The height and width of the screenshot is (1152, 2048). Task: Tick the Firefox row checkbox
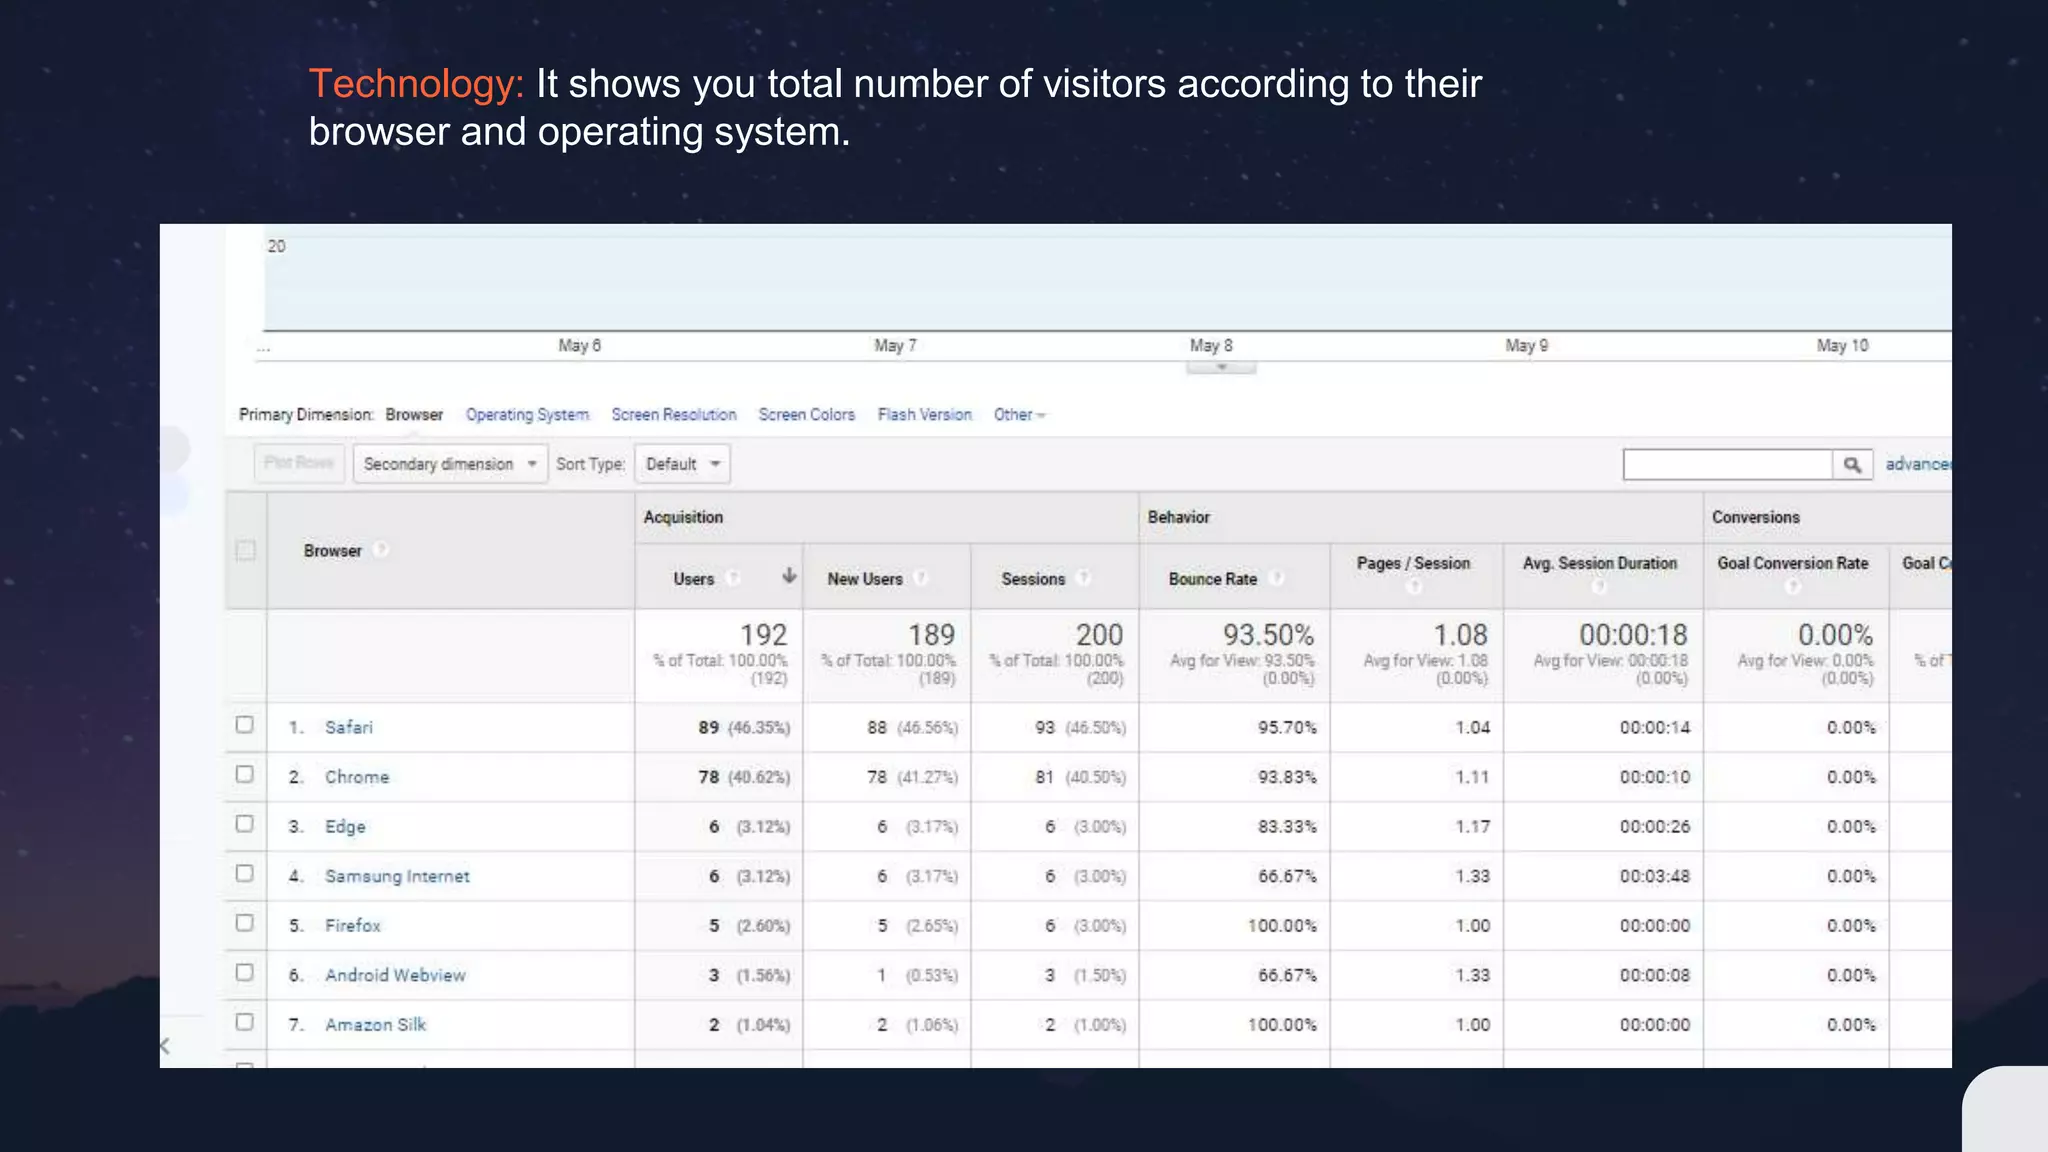click(245, 923)
